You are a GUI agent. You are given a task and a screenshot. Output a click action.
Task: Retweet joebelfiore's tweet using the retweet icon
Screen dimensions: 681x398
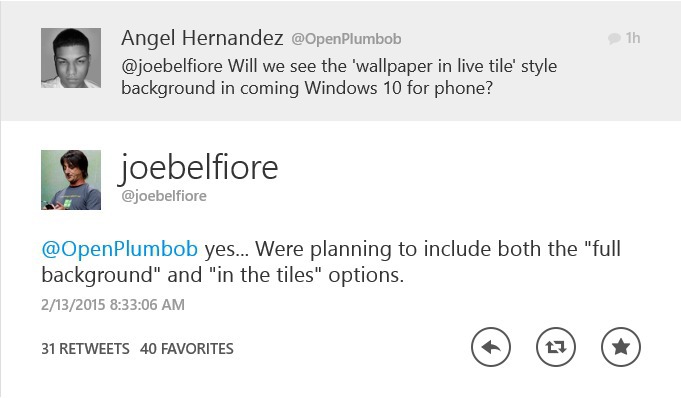tap(556, 347)
